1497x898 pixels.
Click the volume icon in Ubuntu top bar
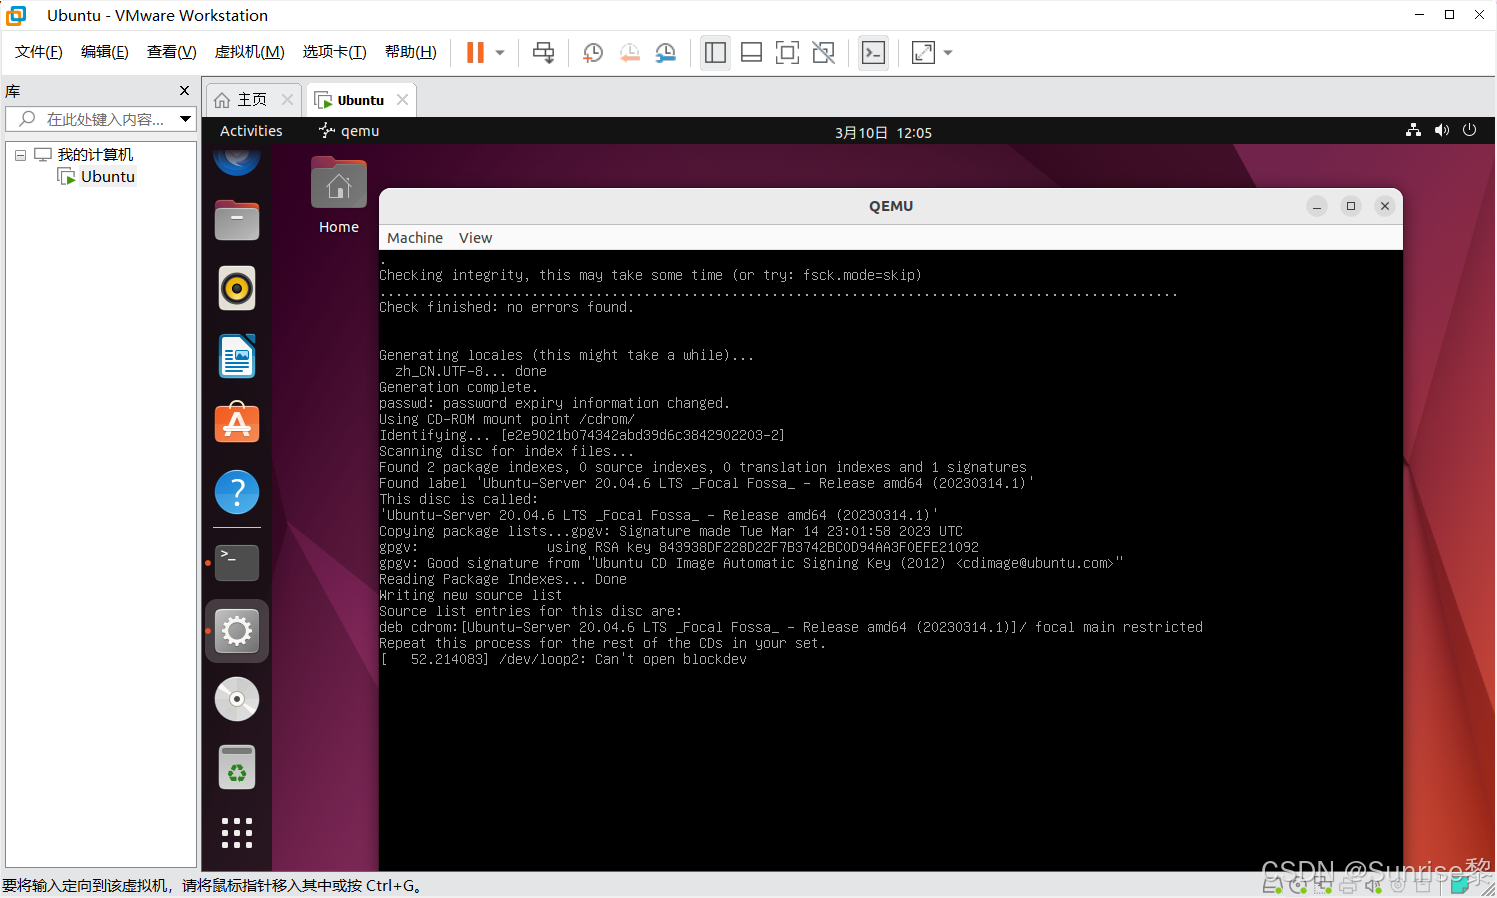click(1441, 130)
